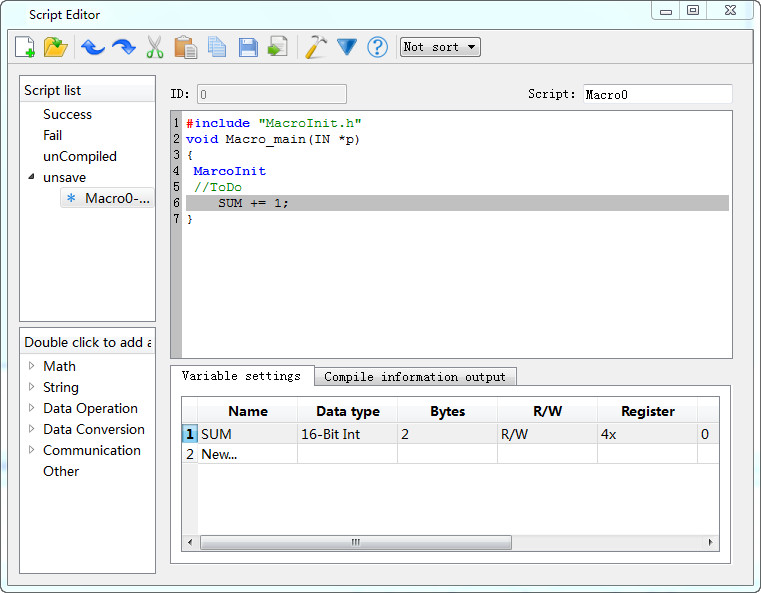Screen dimensions: 761x593
Task: Expand the Data Conversion category
Action: coord(32,429)
